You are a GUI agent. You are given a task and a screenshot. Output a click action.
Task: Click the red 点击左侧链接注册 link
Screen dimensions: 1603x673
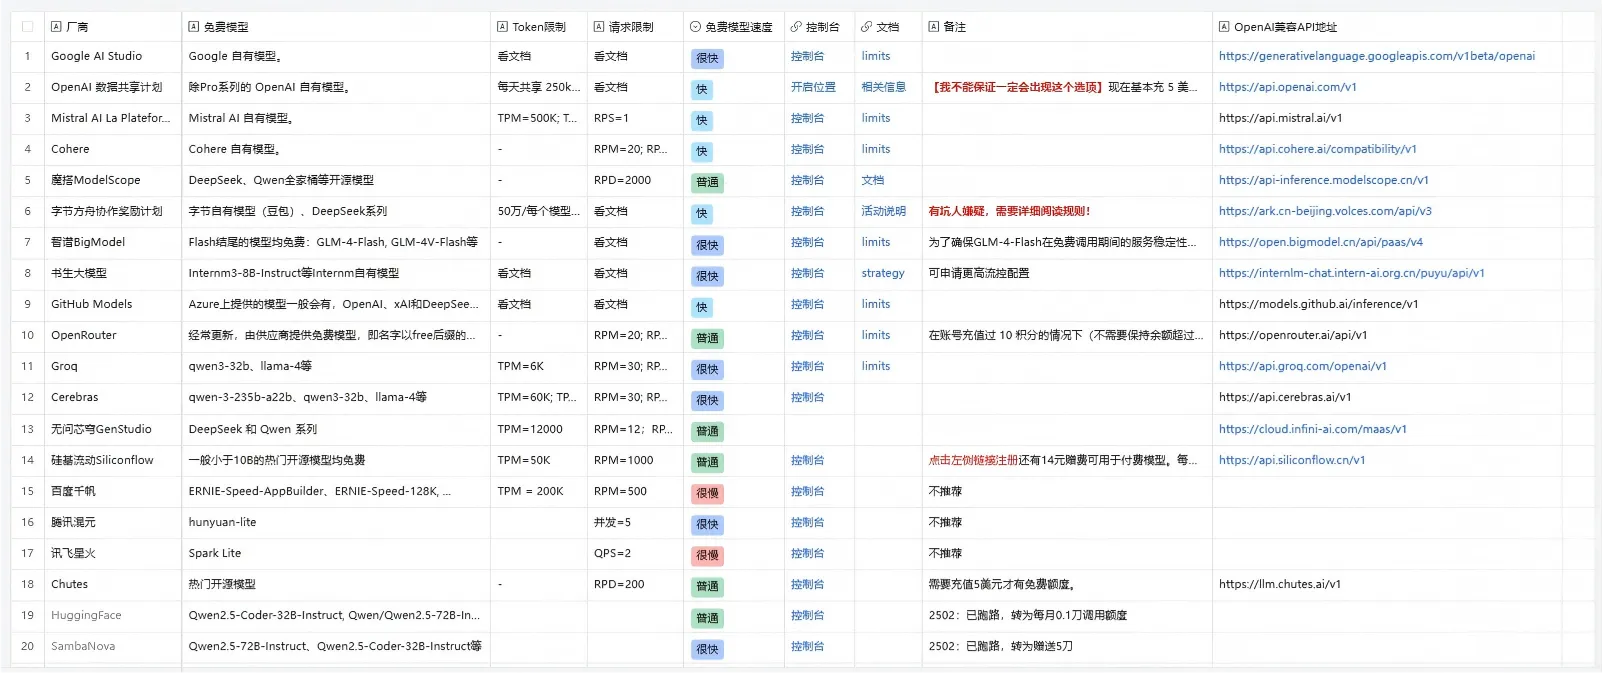(973, 461)
